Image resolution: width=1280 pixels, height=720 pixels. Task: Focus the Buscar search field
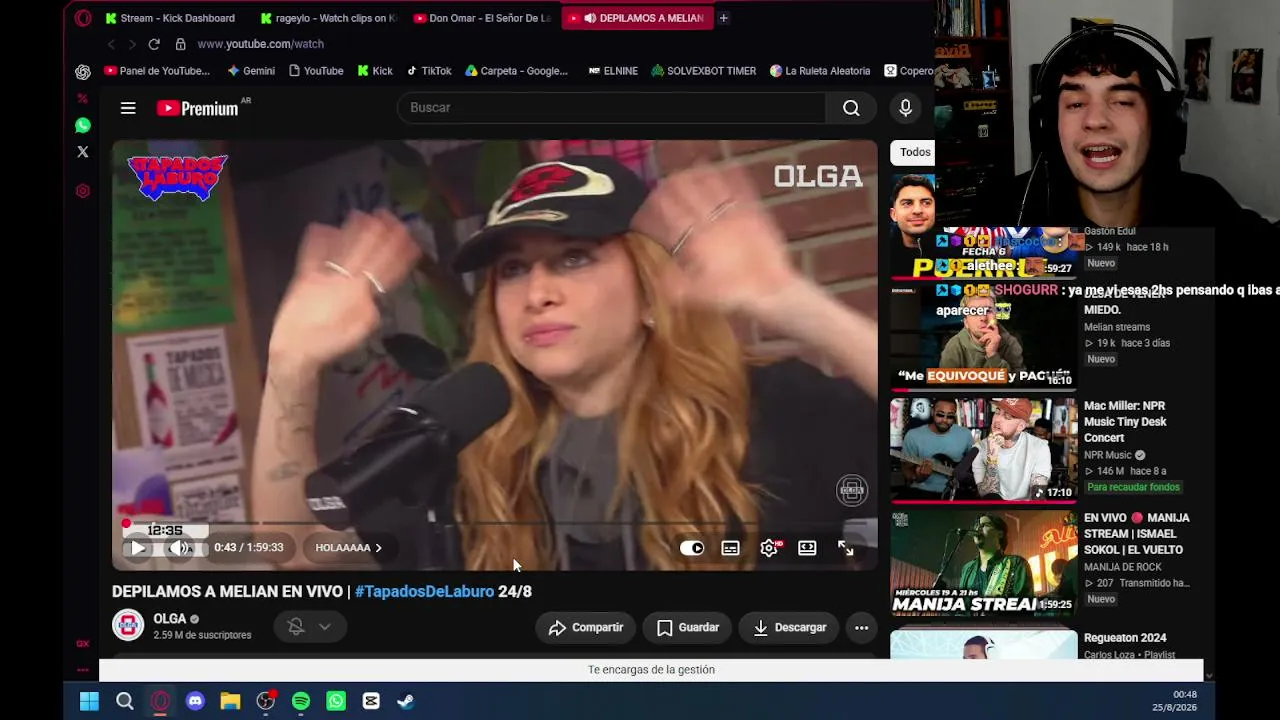pyautogui.click(x=611, y=108)
